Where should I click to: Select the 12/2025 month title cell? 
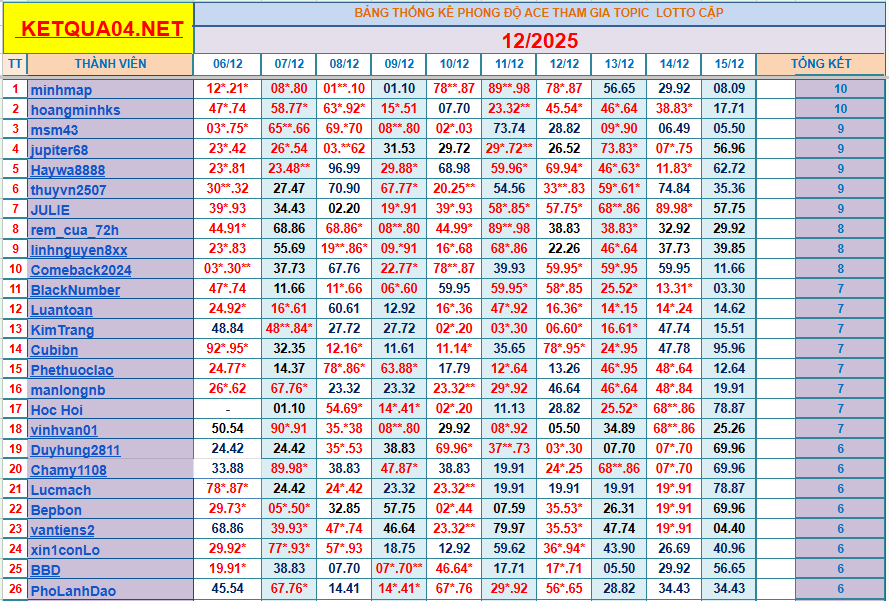(x=539, y=41)
